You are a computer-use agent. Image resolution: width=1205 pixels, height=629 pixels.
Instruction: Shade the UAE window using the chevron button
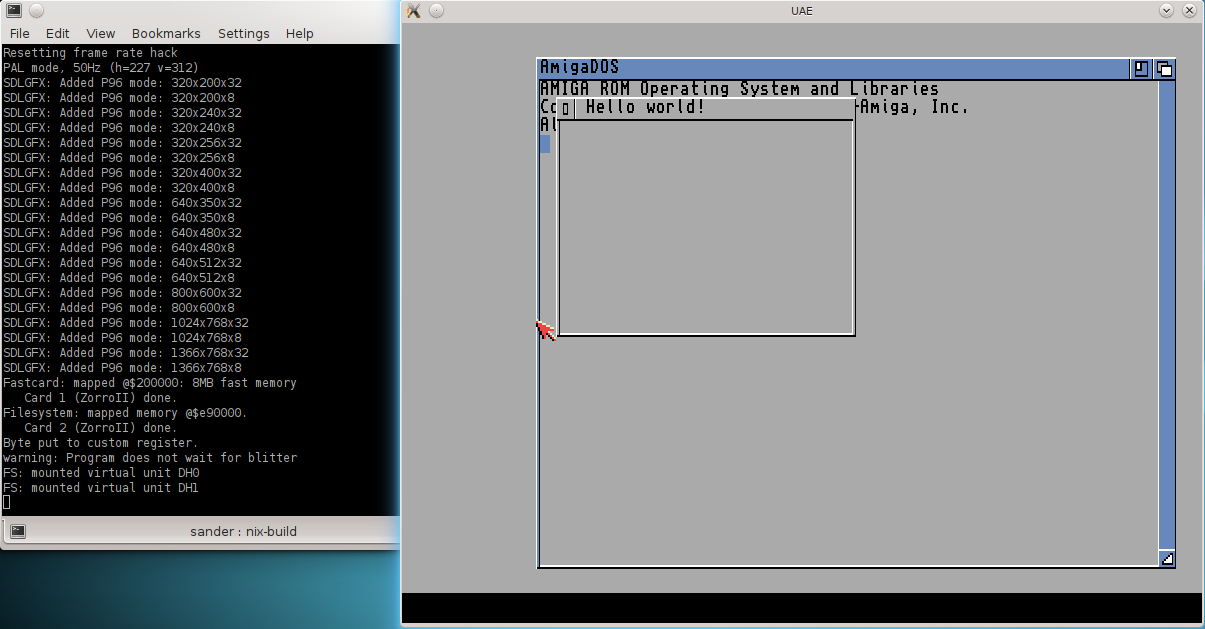1166,10
